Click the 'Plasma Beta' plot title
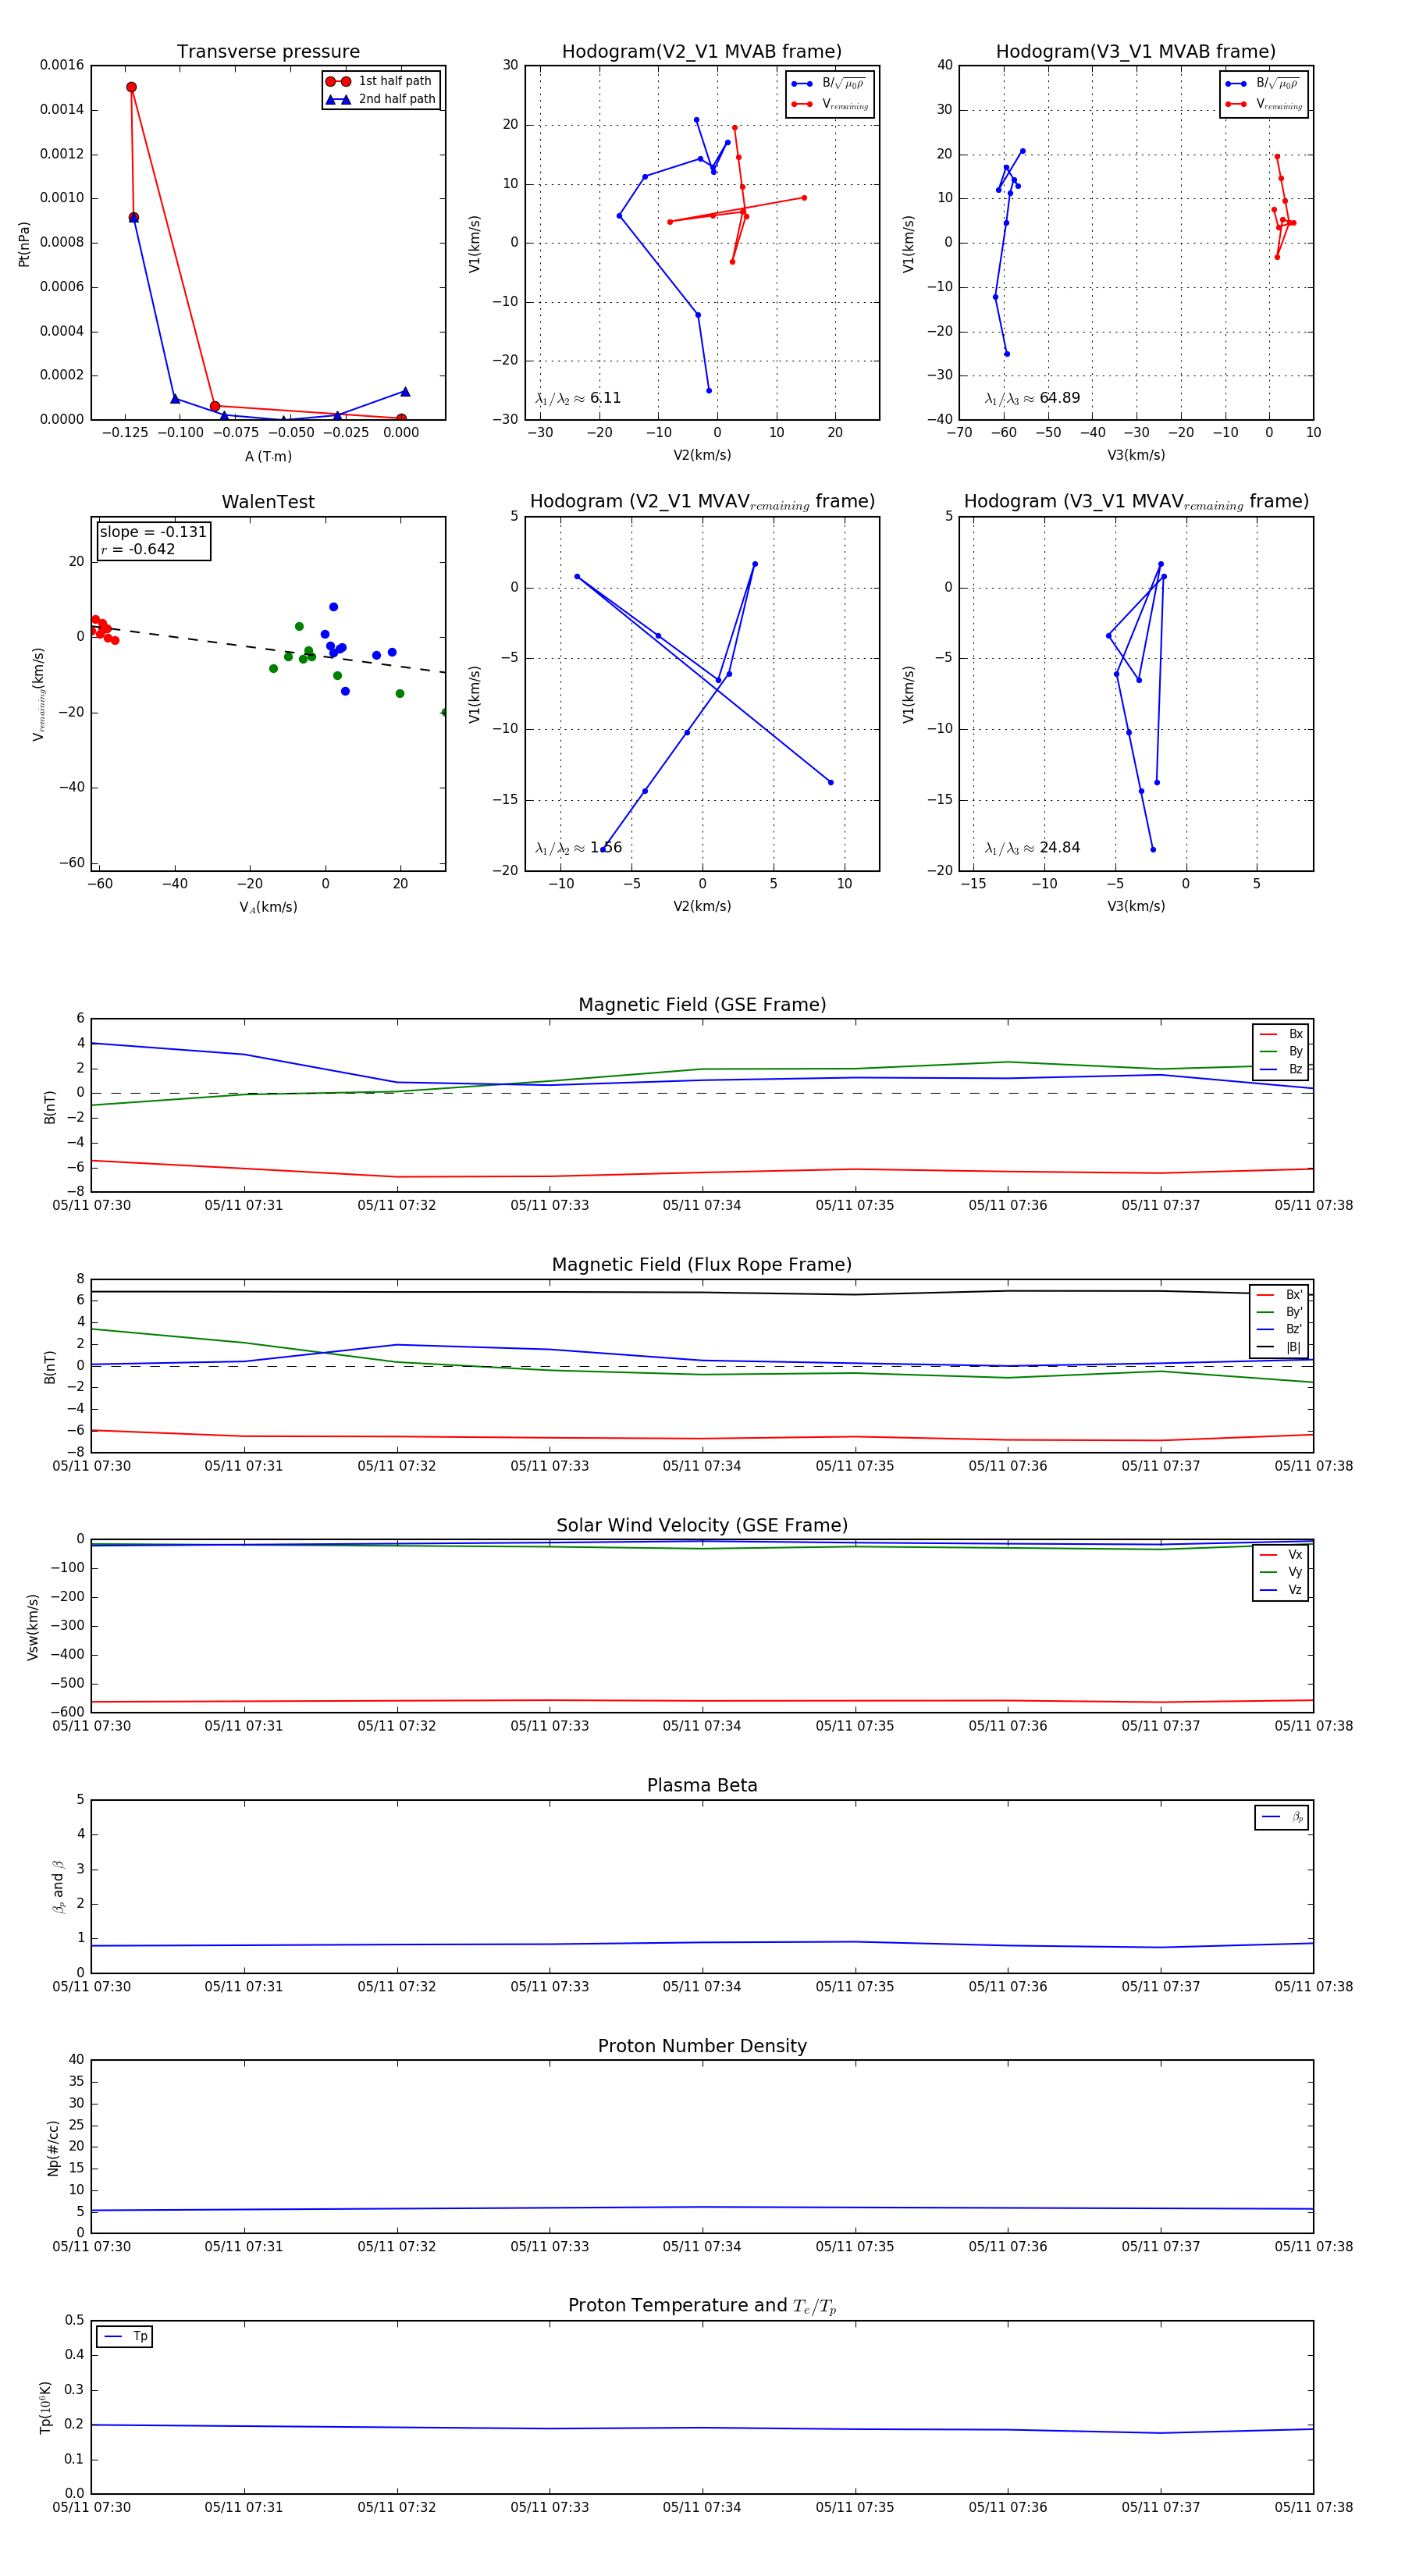The height and width of the screenshot is (2576, 1405). tap(702, 1785)
